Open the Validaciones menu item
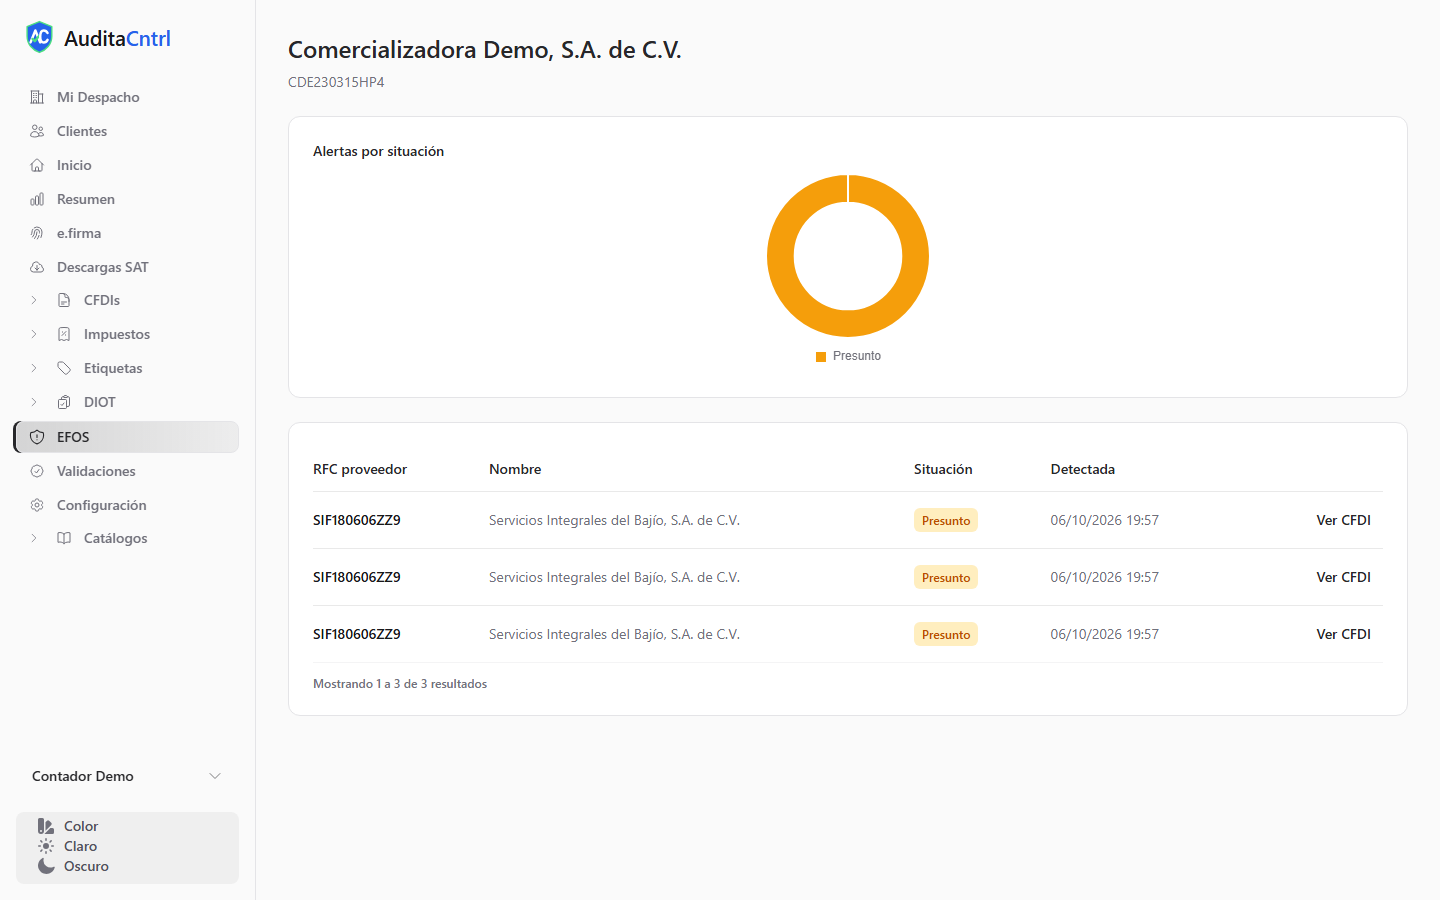This screenshot has height=900, width=1440. (x=127, y=471)
